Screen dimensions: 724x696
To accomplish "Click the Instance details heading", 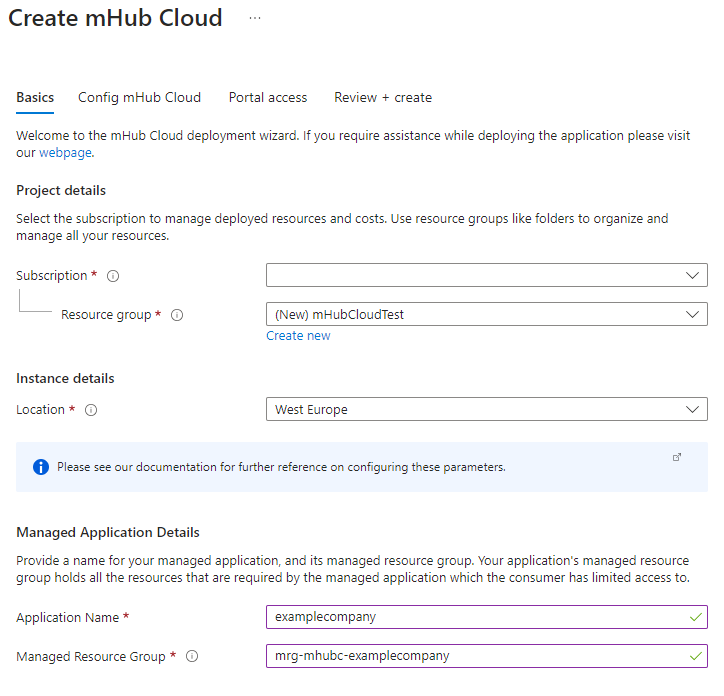I will point(65,378).
